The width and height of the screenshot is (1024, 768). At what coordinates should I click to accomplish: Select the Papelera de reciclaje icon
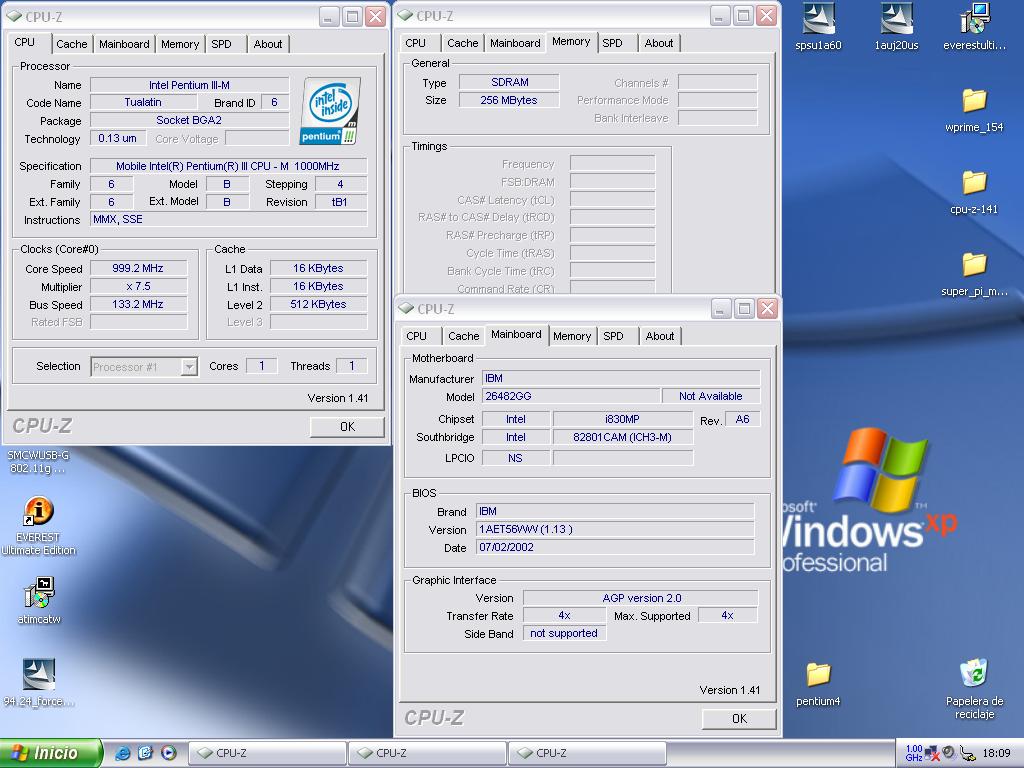(974, 688)
